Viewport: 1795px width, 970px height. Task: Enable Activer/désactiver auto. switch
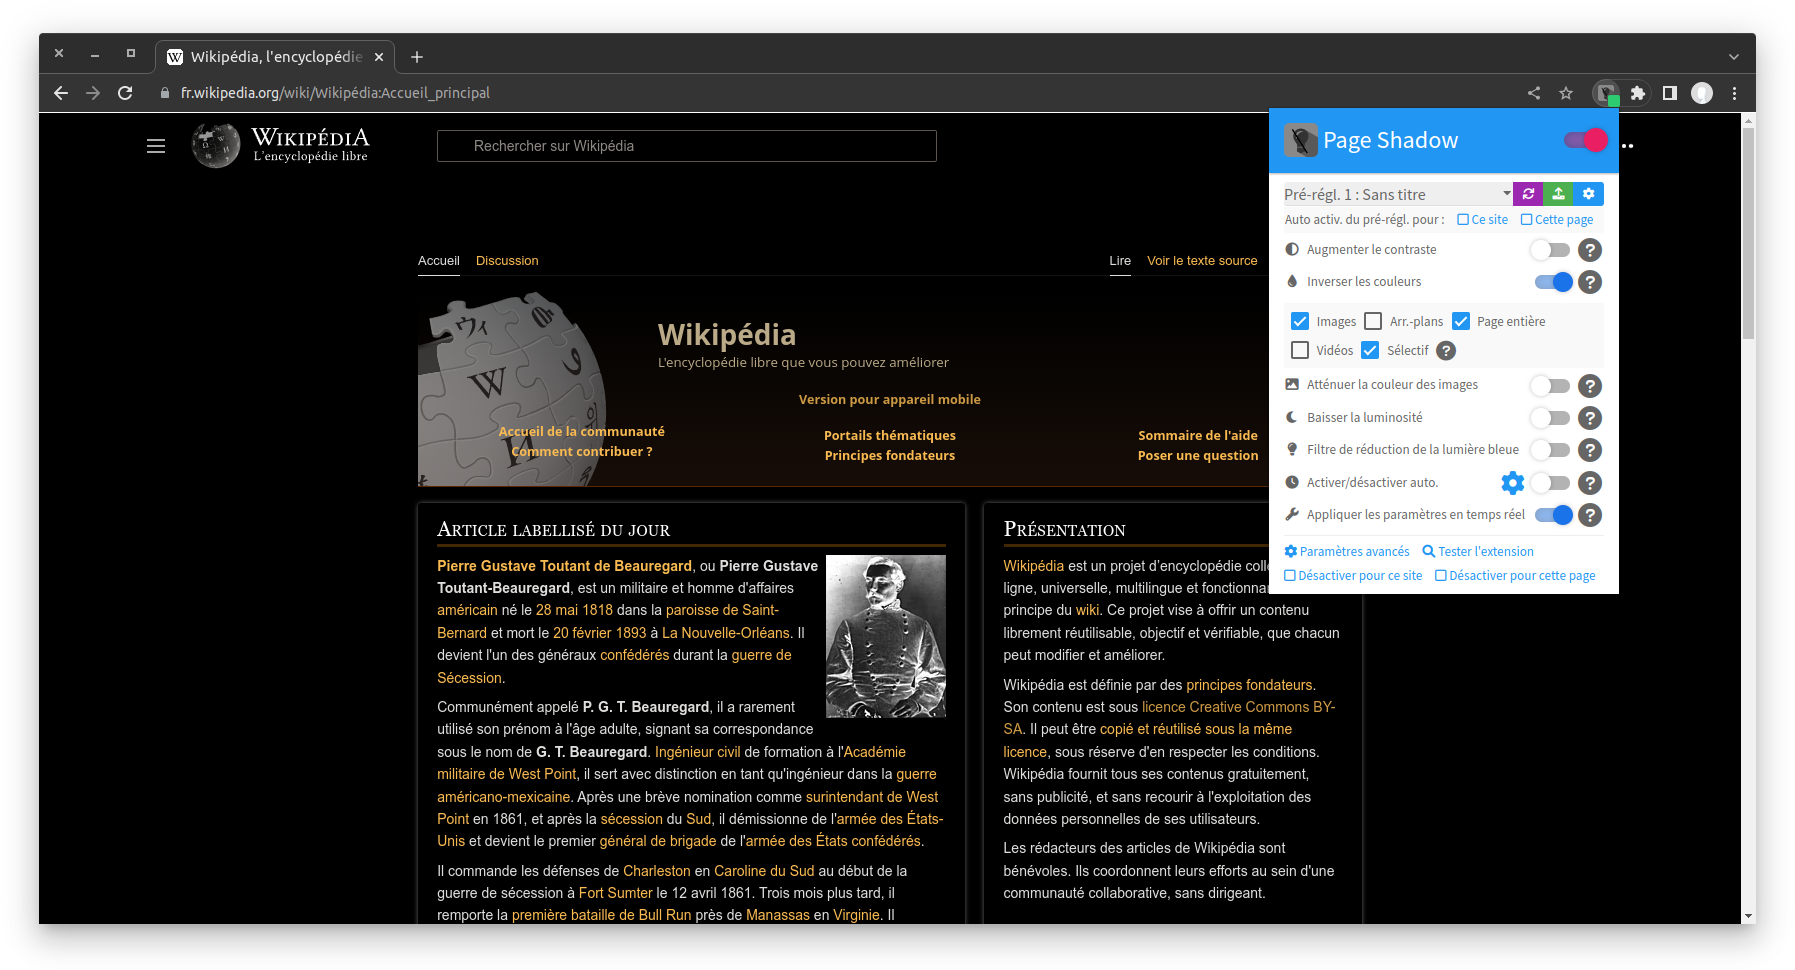1551,483
